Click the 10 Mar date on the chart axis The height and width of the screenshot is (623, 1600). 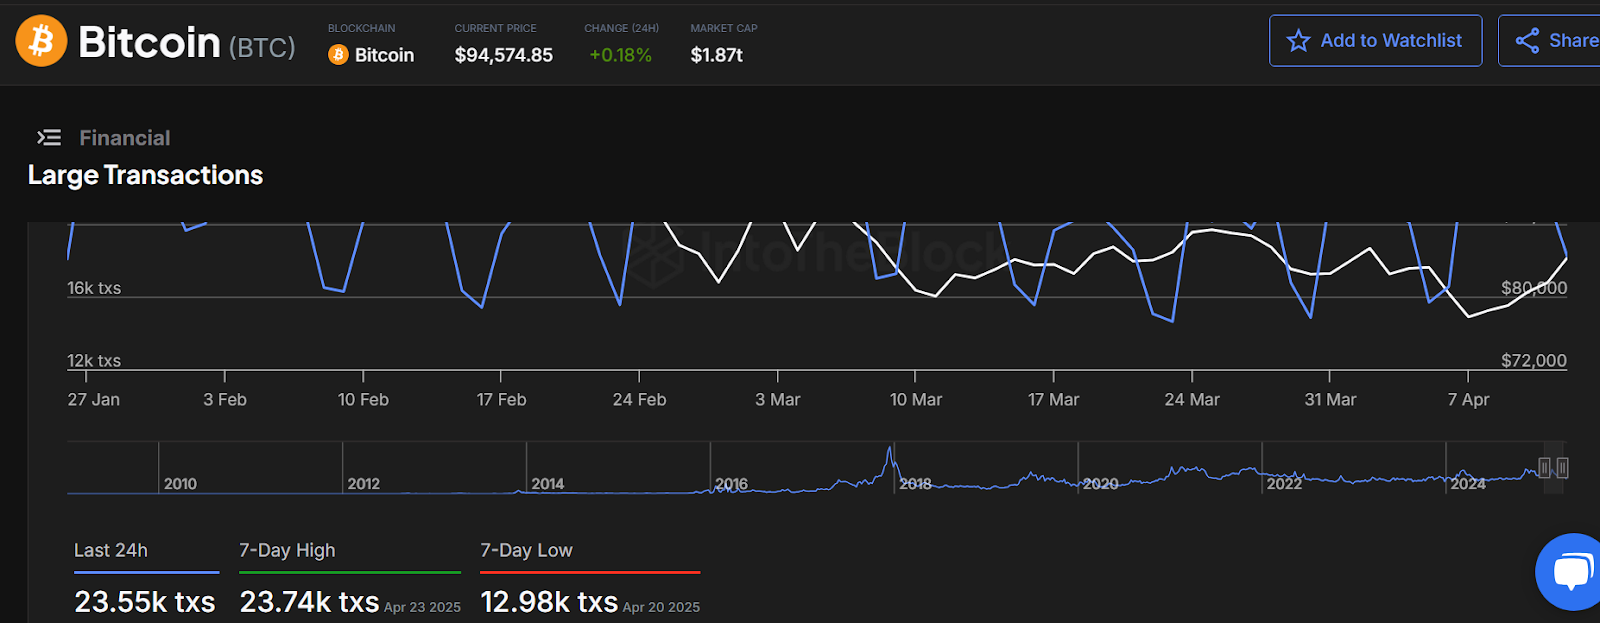916,400
